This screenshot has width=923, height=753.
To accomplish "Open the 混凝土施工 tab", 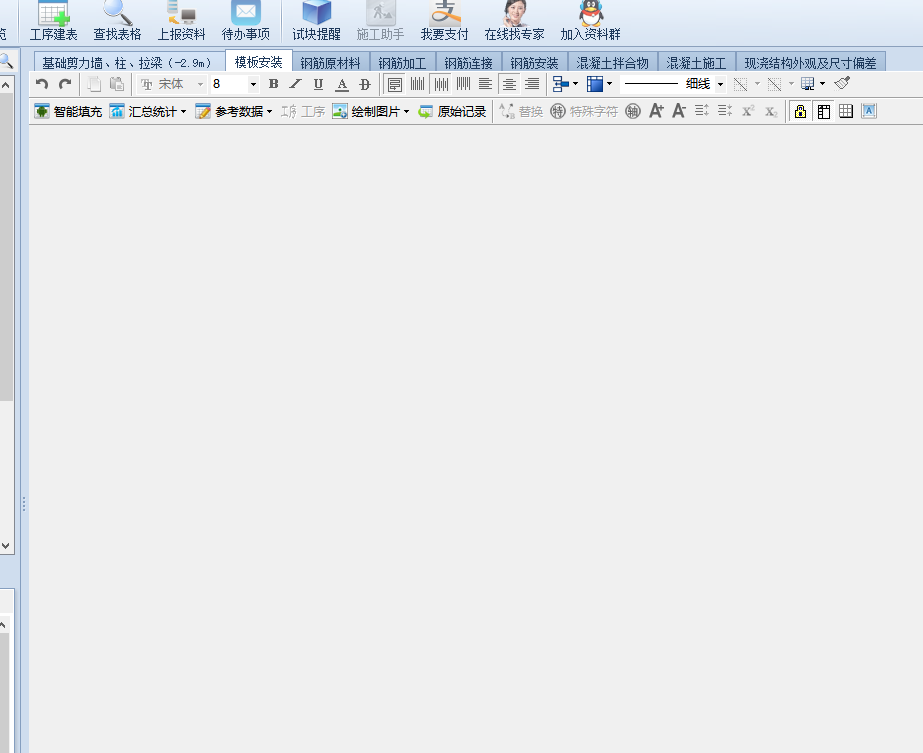I will [x=696, y=63].
